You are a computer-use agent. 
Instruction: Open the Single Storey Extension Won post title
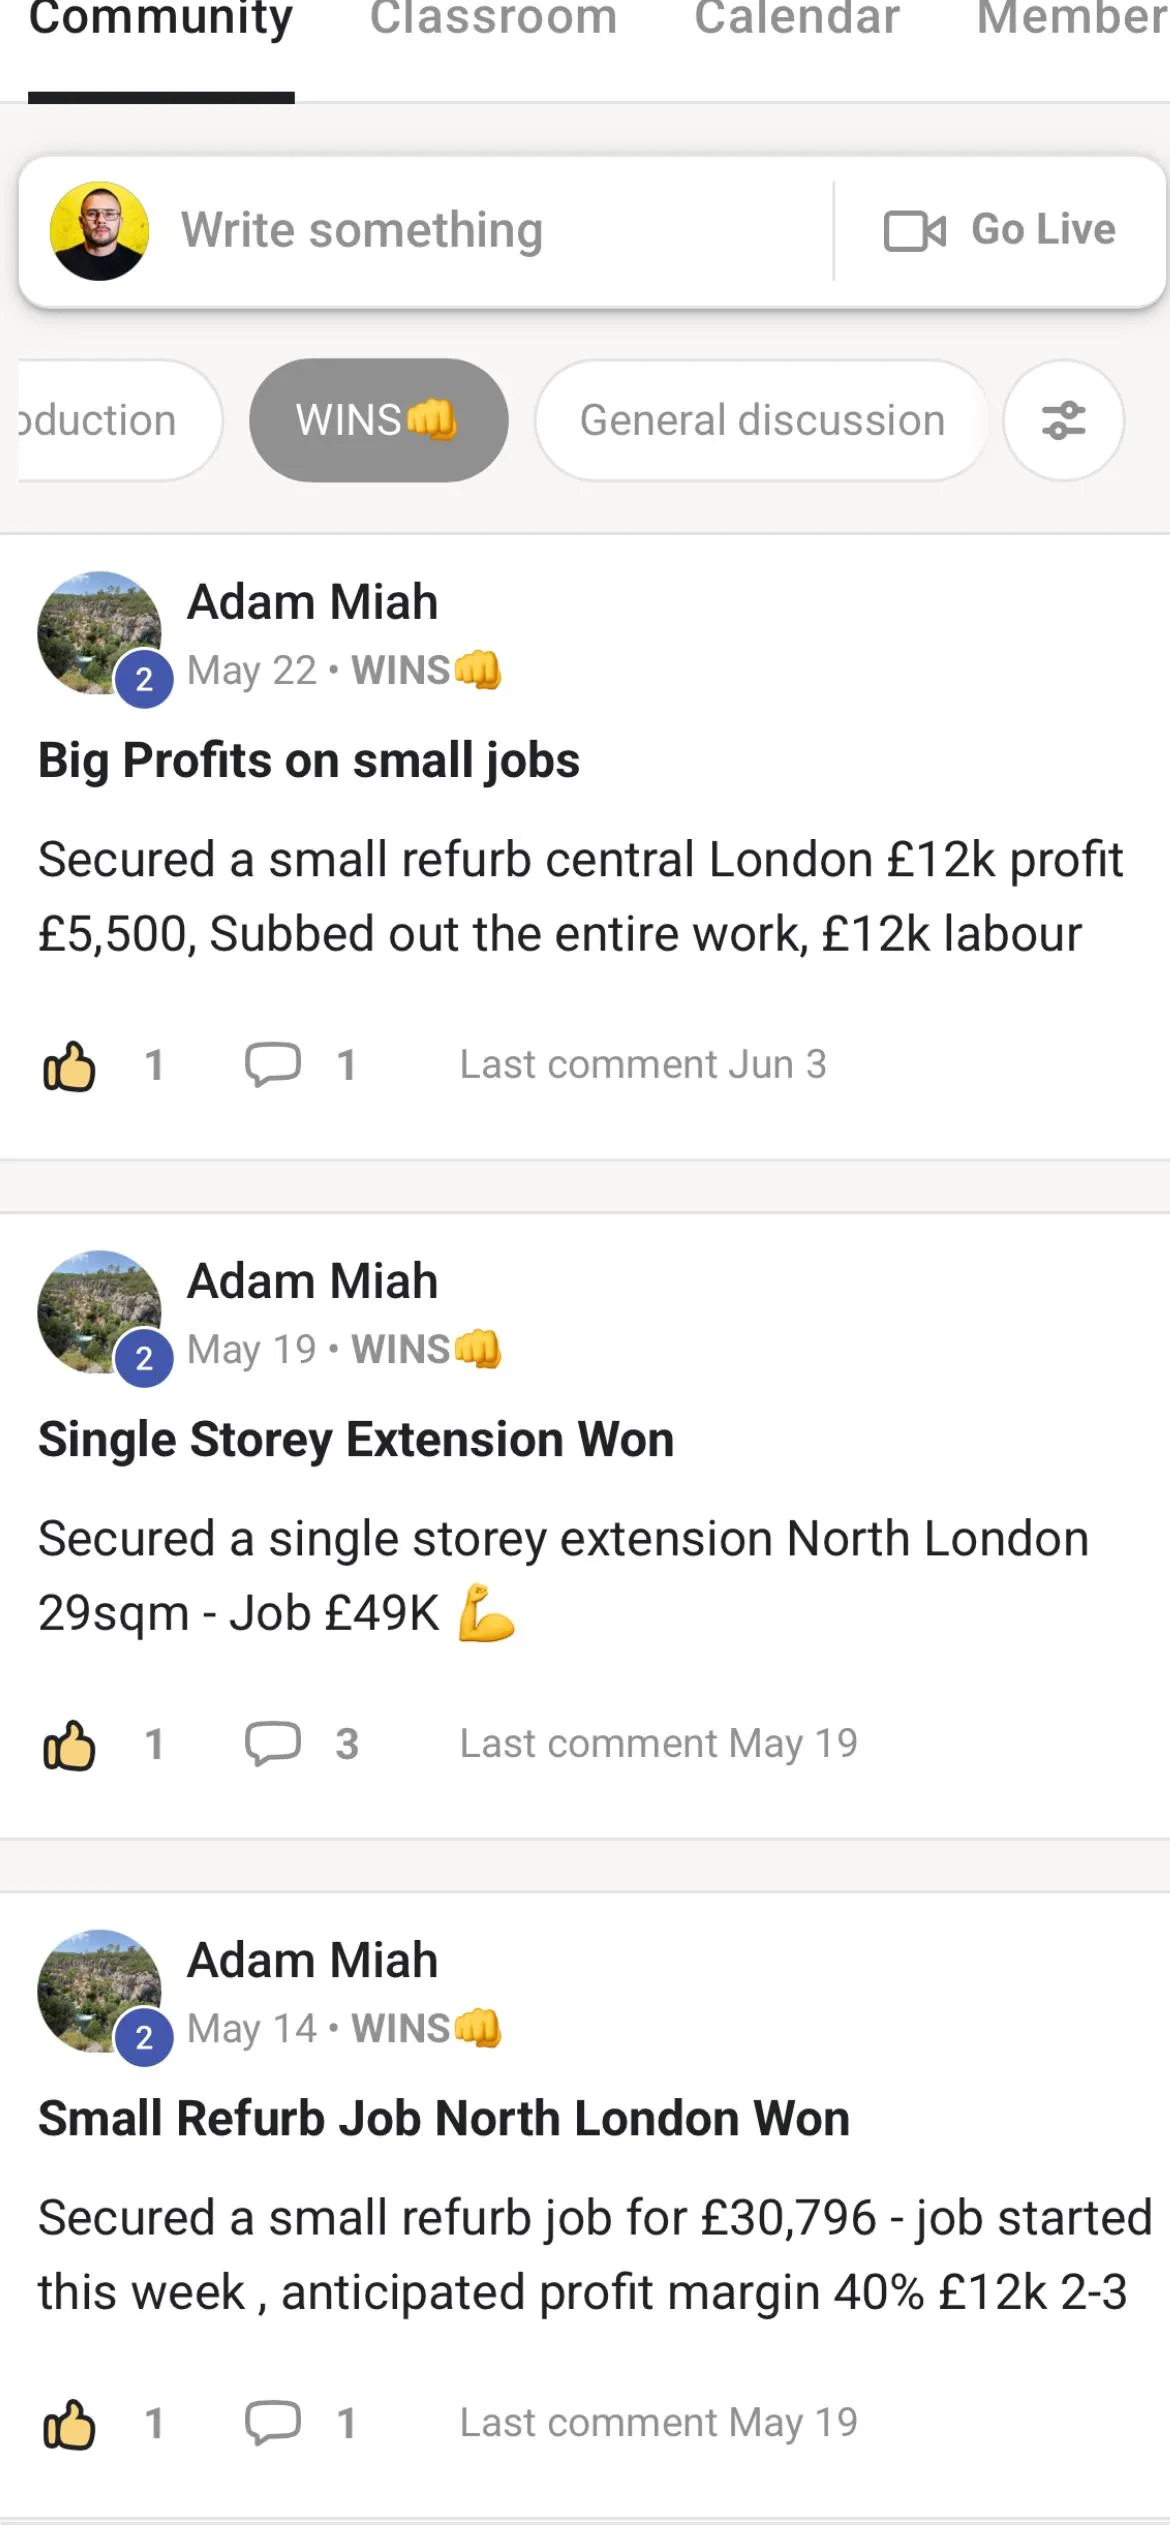[x=356, y=1440]
